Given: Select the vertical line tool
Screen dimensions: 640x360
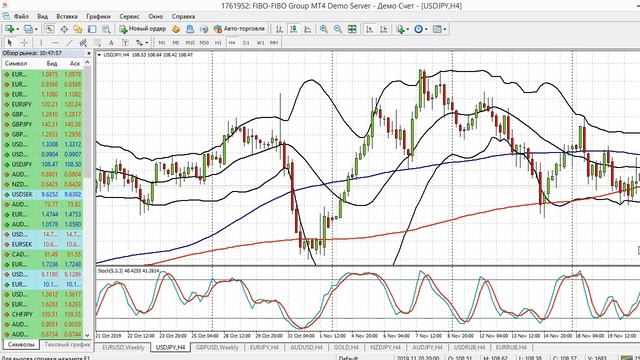Looking at the screenshot, I should click(40, 42).
